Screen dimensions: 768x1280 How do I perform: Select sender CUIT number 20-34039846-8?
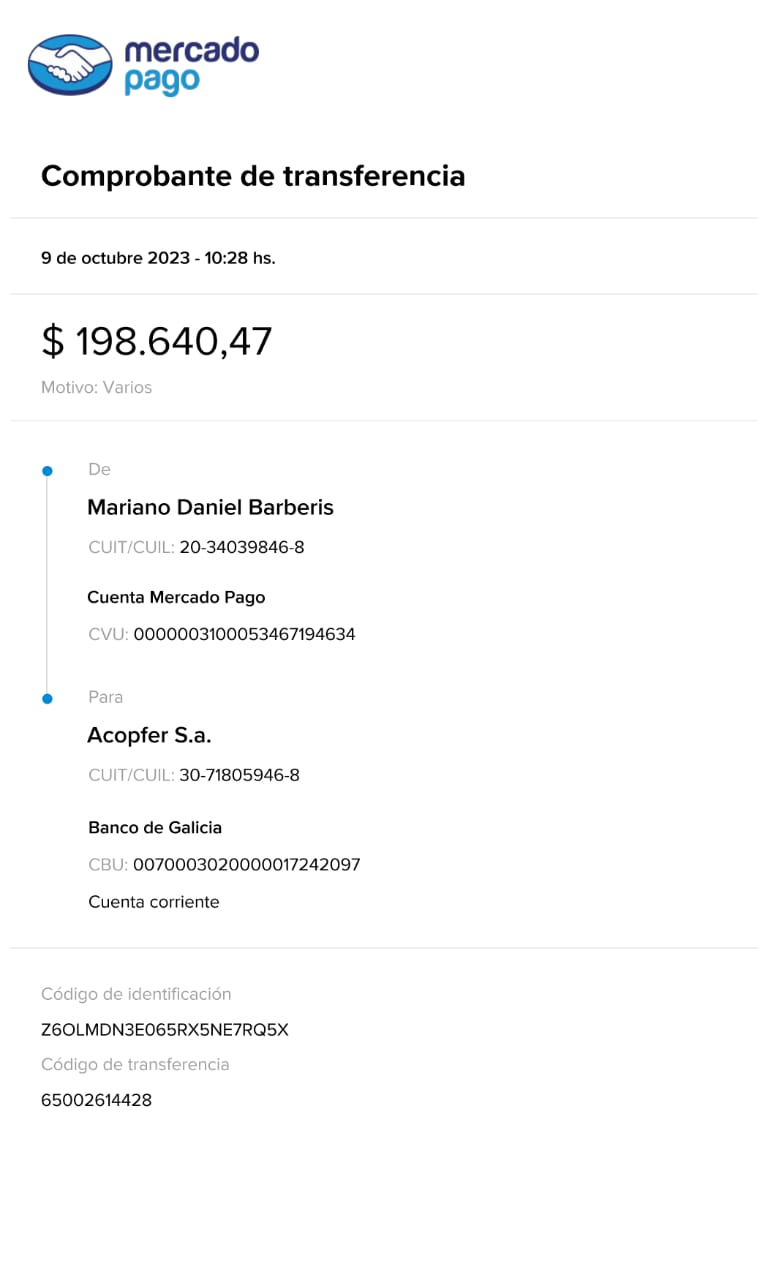pos(241,548)
